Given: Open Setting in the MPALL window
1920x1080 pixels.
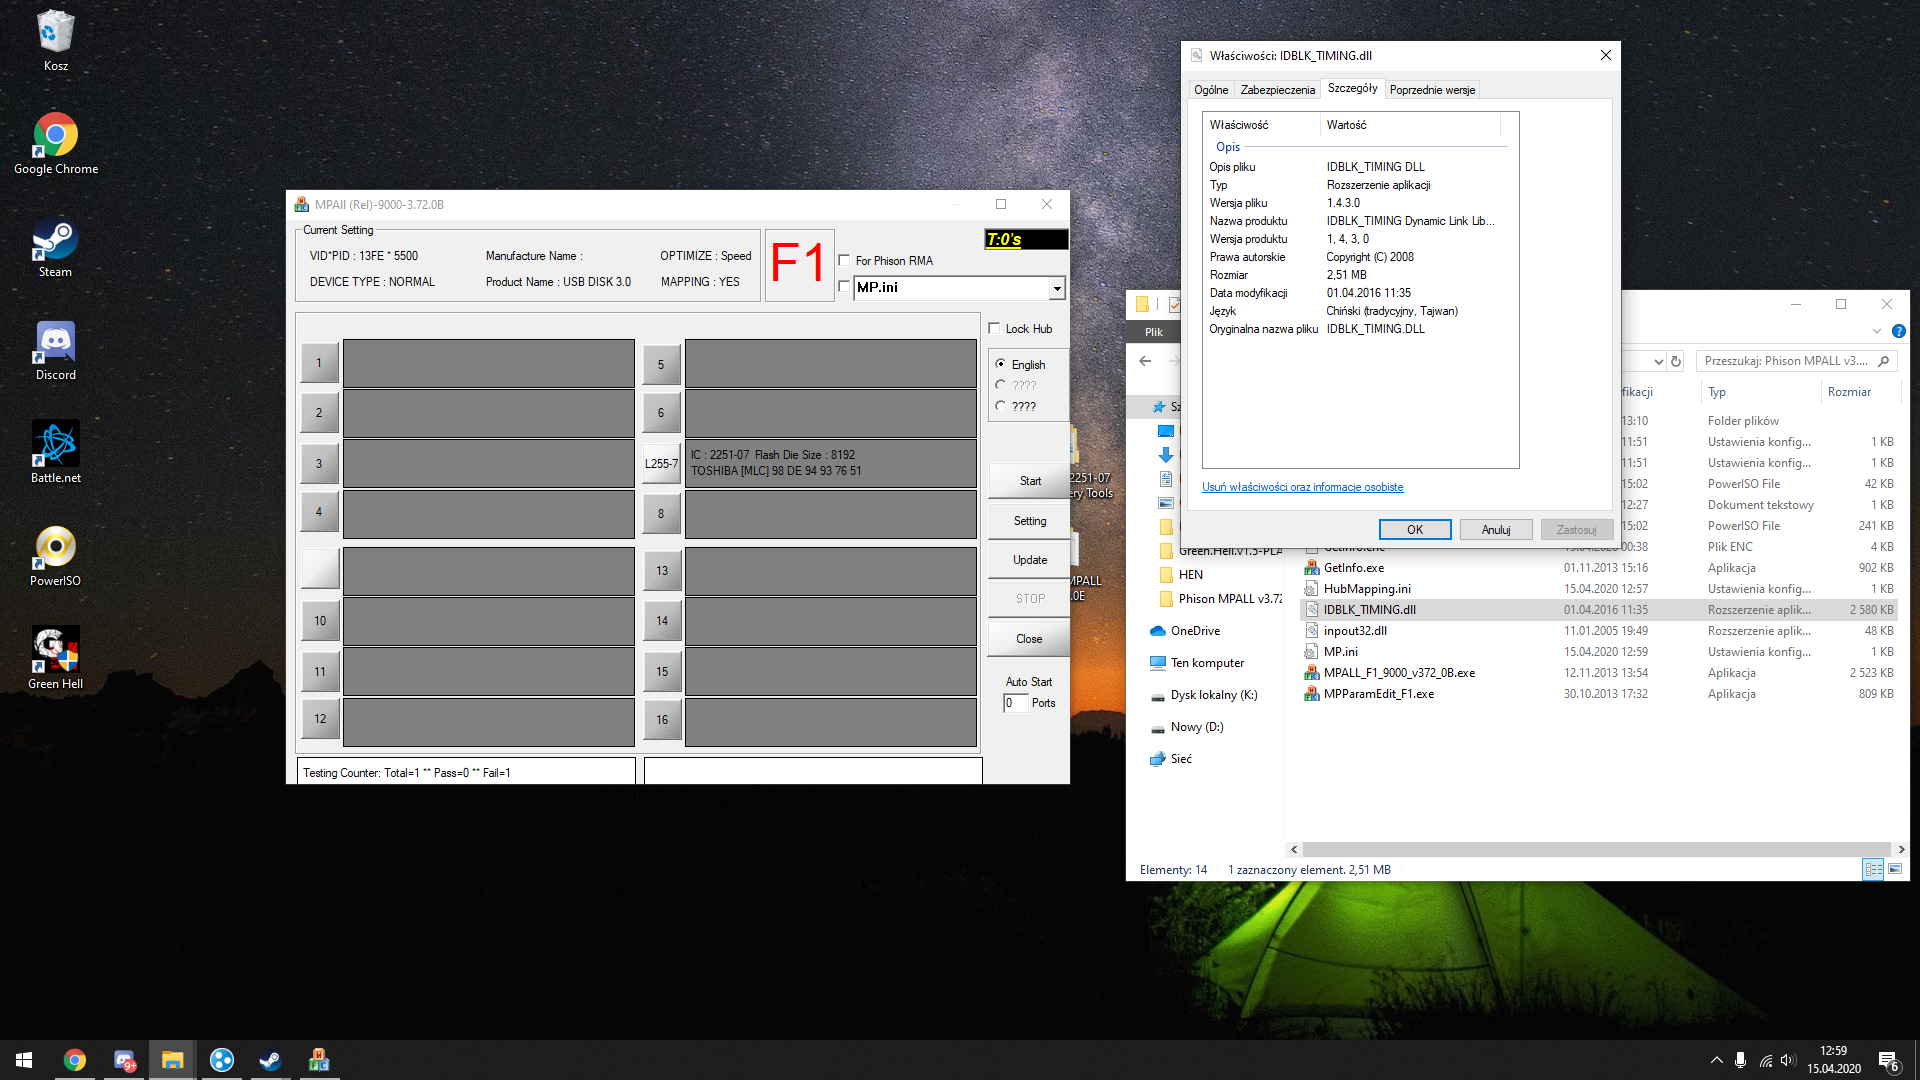Looking at the screenshot, I should click(x=1029, y=521).
